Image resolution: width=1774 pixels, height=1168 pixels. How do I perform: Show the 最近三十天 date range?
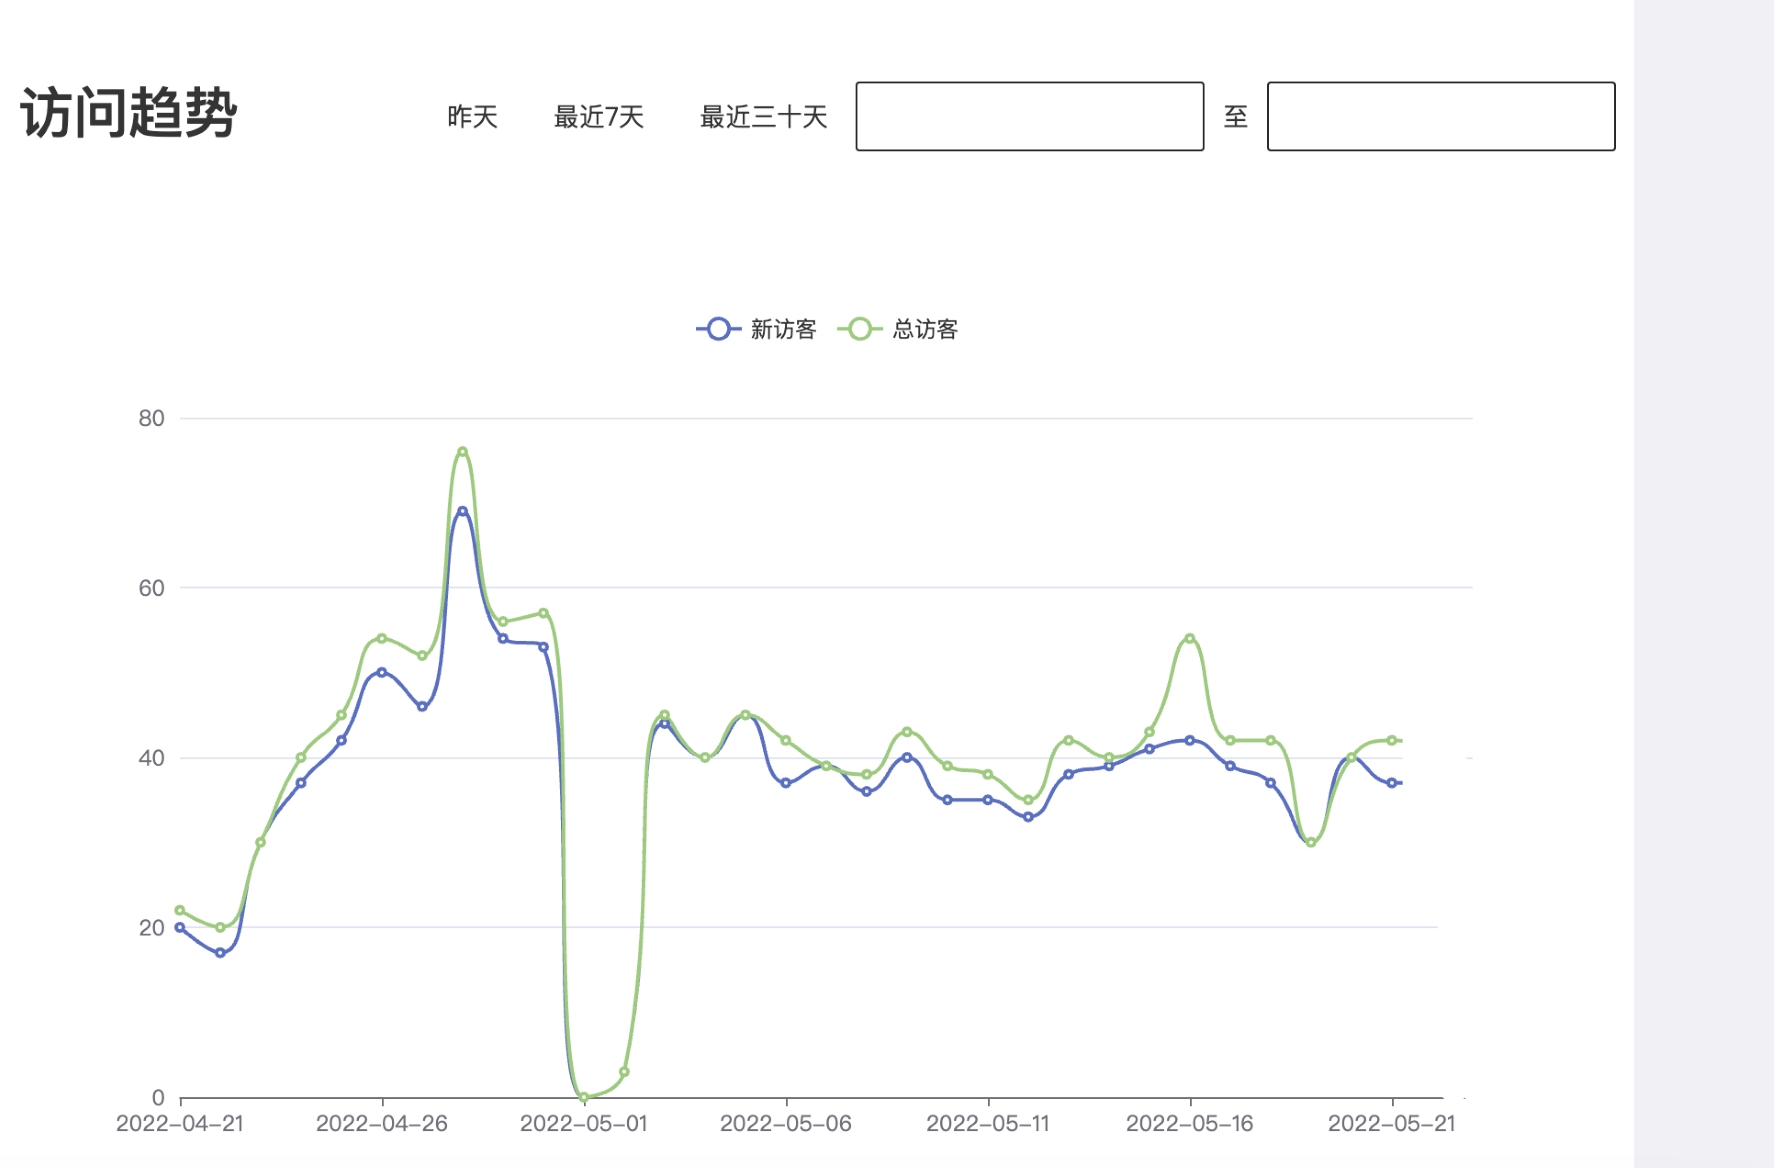click(x=763, y=117)
